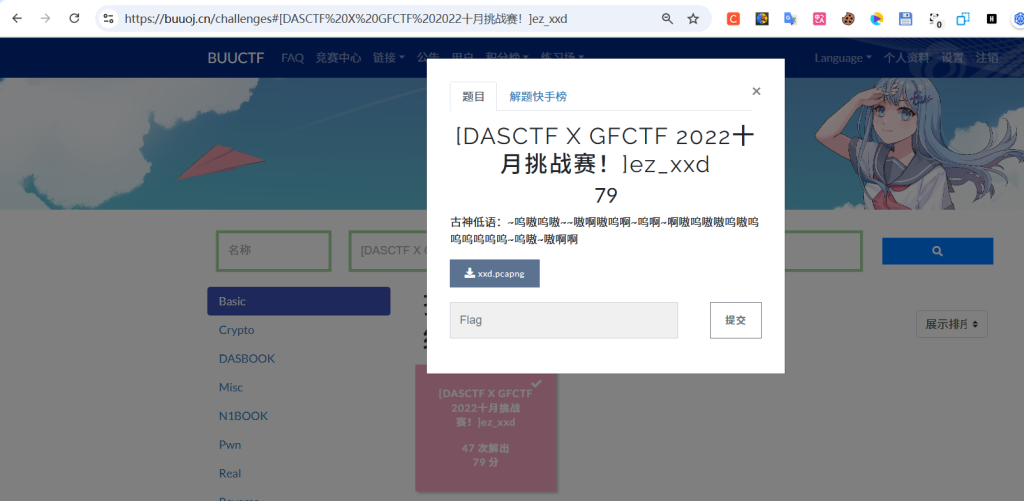Open the 展示排序 sort dropdown
Screen dimensions: 1024x501
(x=951, y=324)
